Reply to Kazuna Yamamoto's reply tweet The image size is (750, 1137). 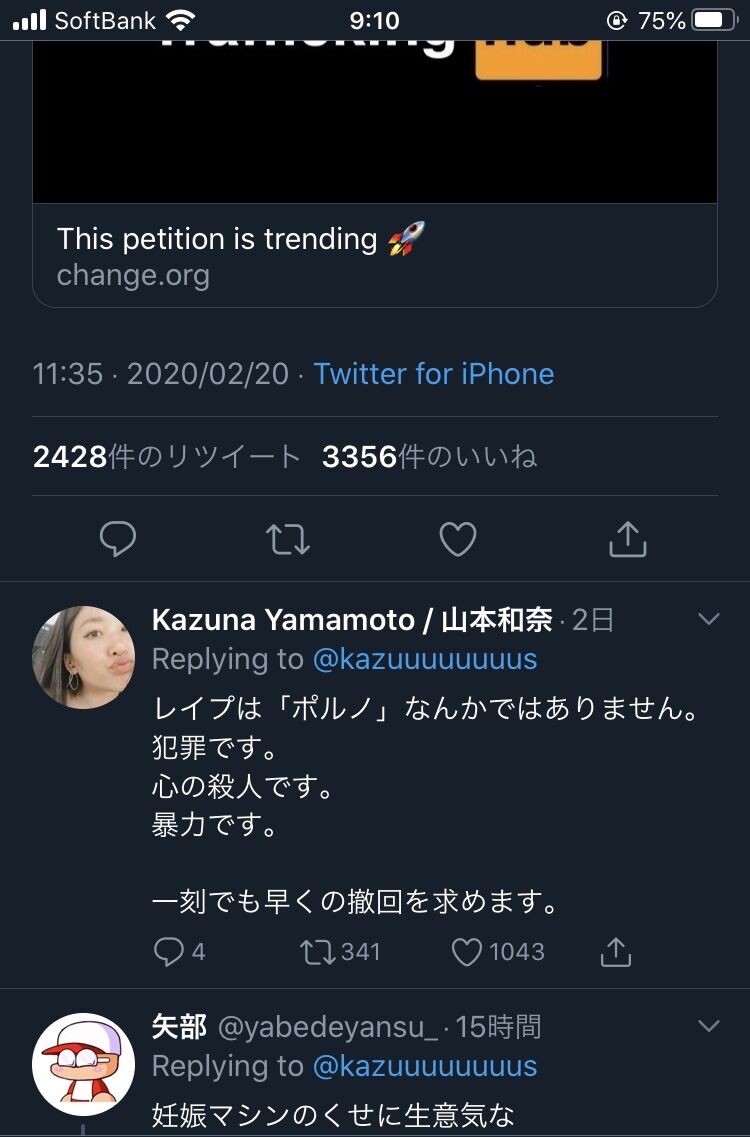169,952
